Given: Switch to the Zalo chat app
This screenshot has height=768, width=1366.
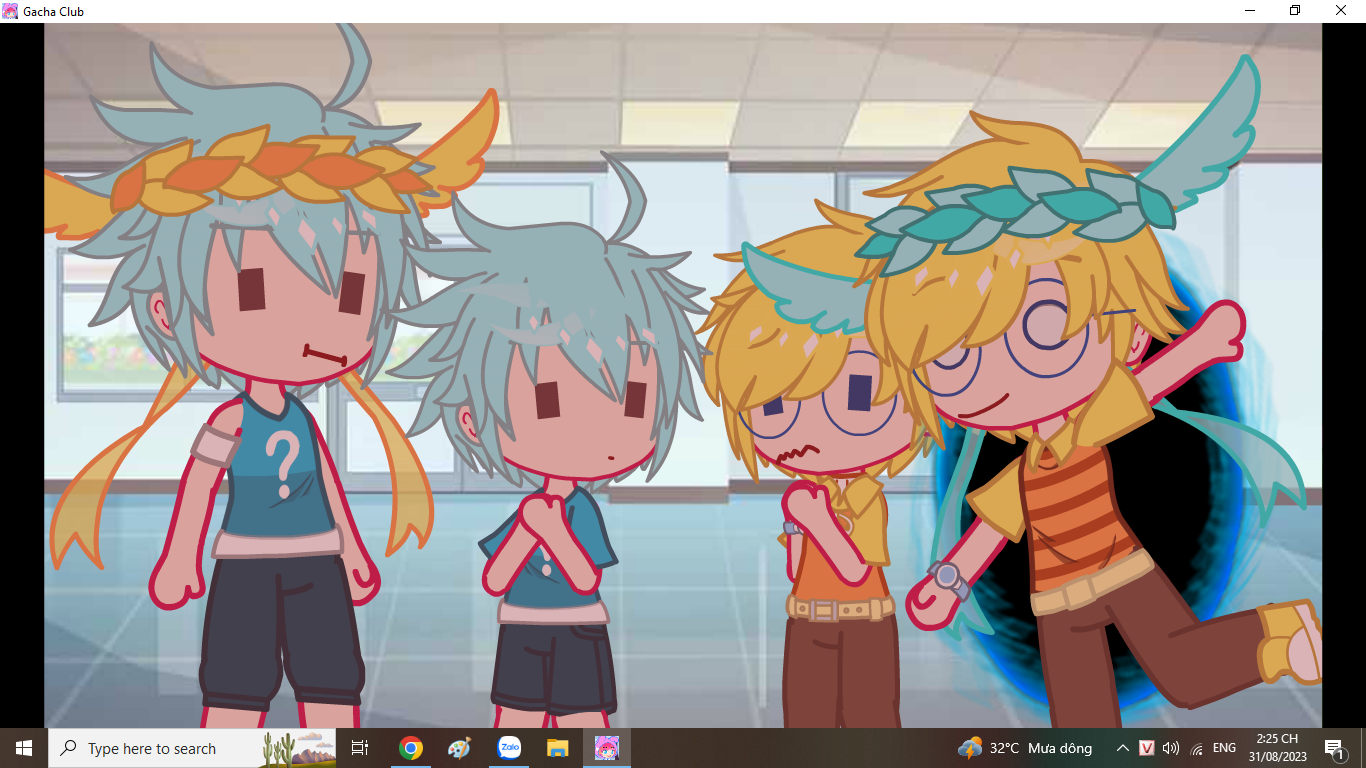Looking at the screenshot, I should pyautogui.click(x=509, y=748).
